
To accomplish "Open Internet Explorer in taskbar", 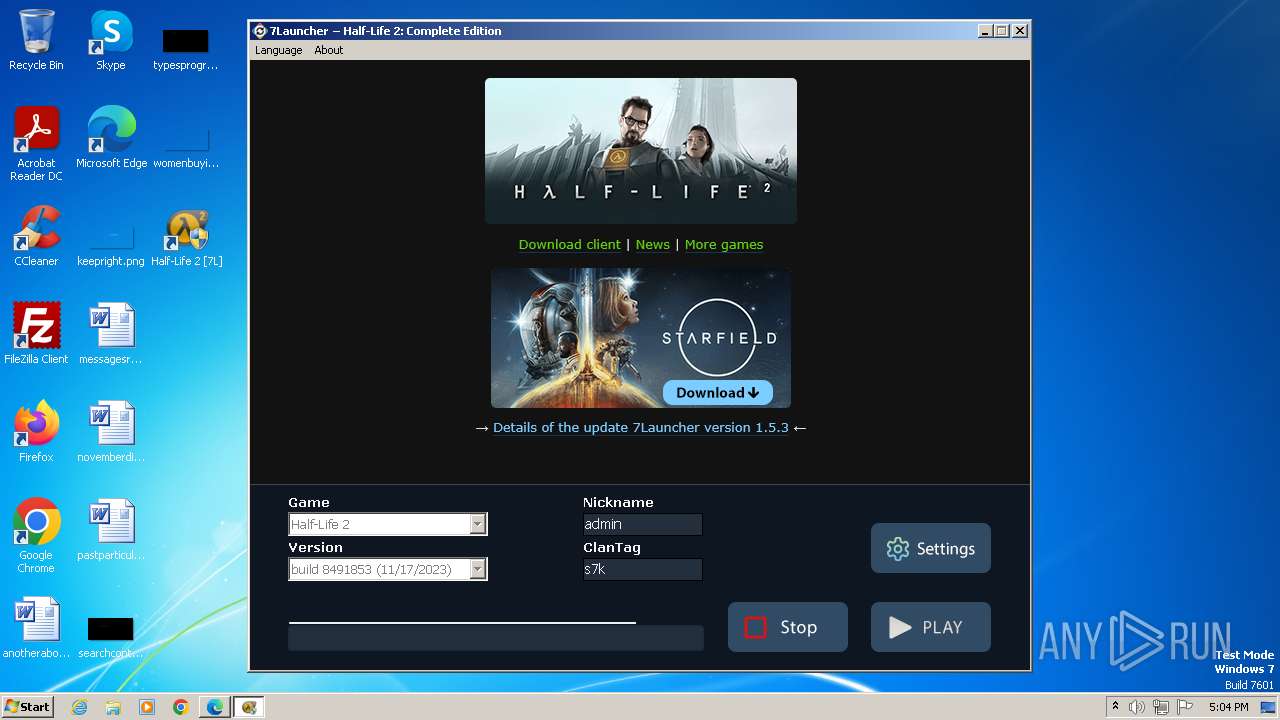I will point(79,707).
